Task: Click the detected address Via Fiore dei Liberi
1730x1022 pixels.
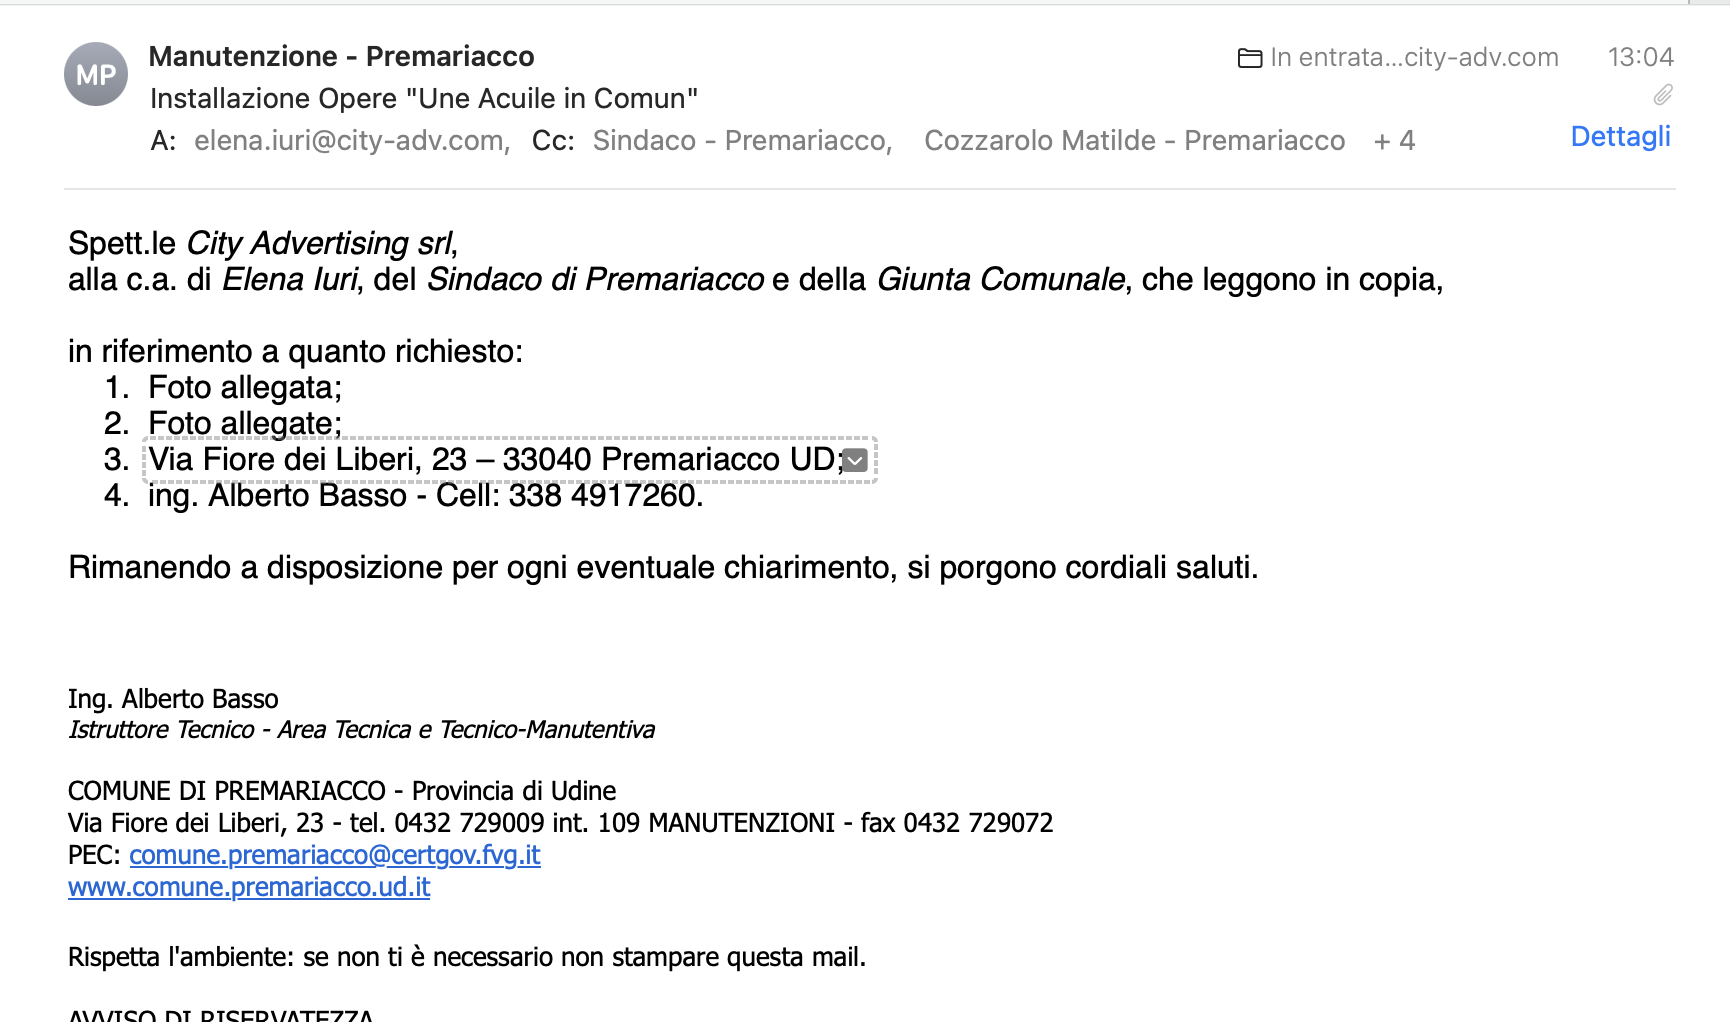Action: coord(494,460)
